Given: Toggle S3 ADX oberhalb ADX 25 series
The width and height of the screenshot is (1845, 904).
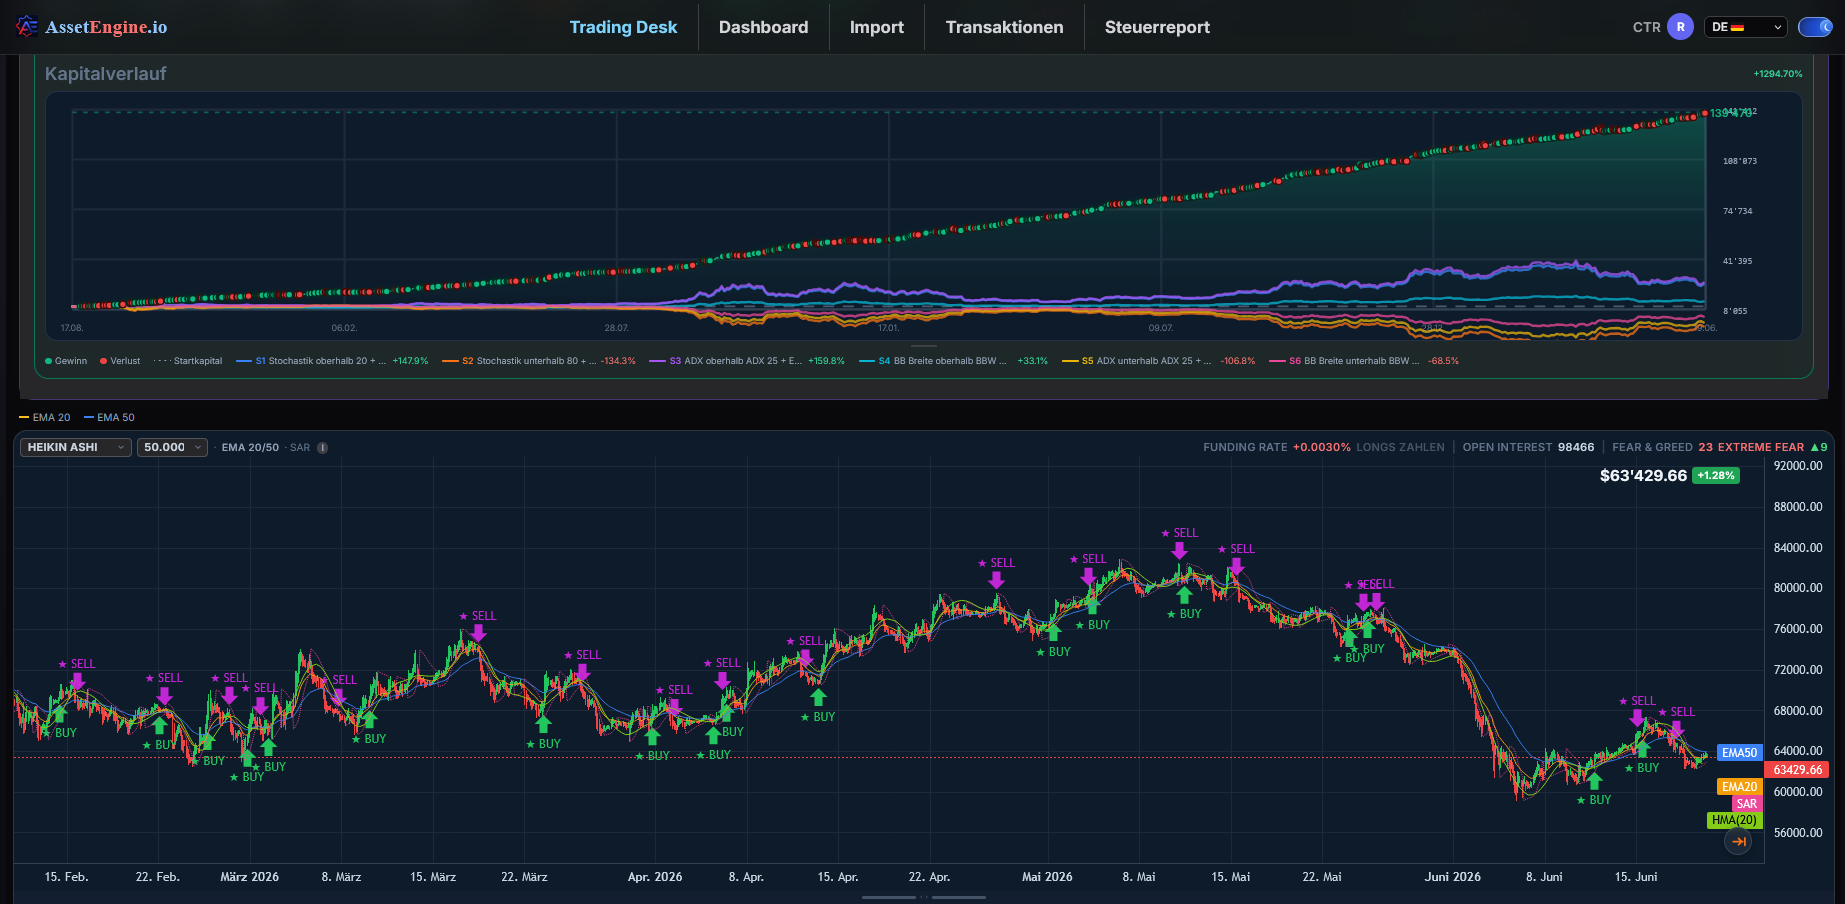Looking at the screenshot, I should 747,361.
